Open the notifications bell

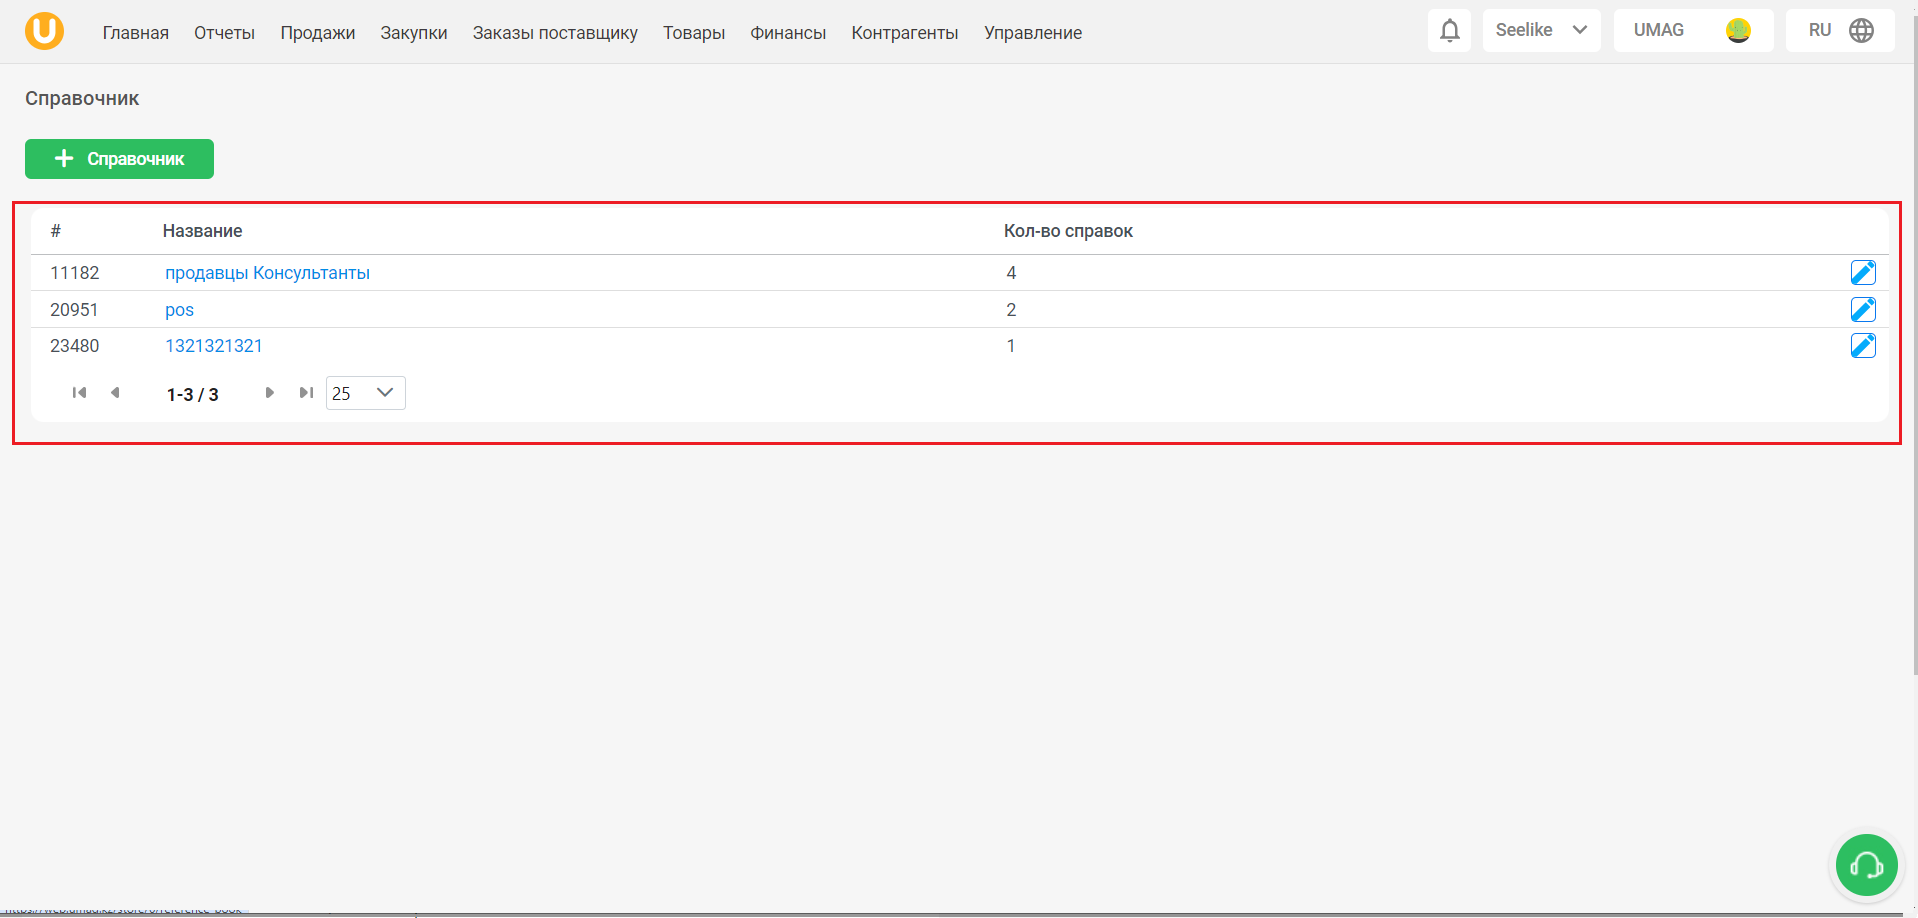1449,31
